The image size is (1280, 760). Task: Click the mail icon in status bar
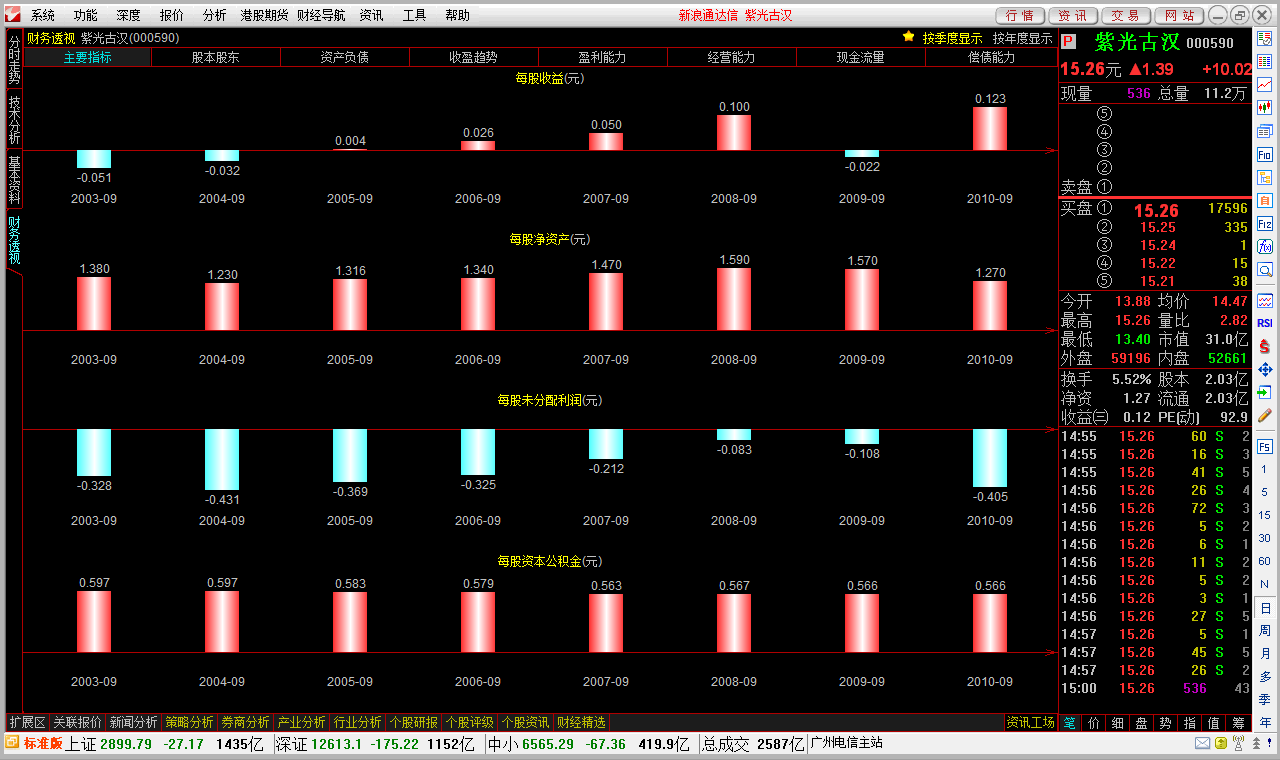pyautogui.click(x=1202, y=744)
